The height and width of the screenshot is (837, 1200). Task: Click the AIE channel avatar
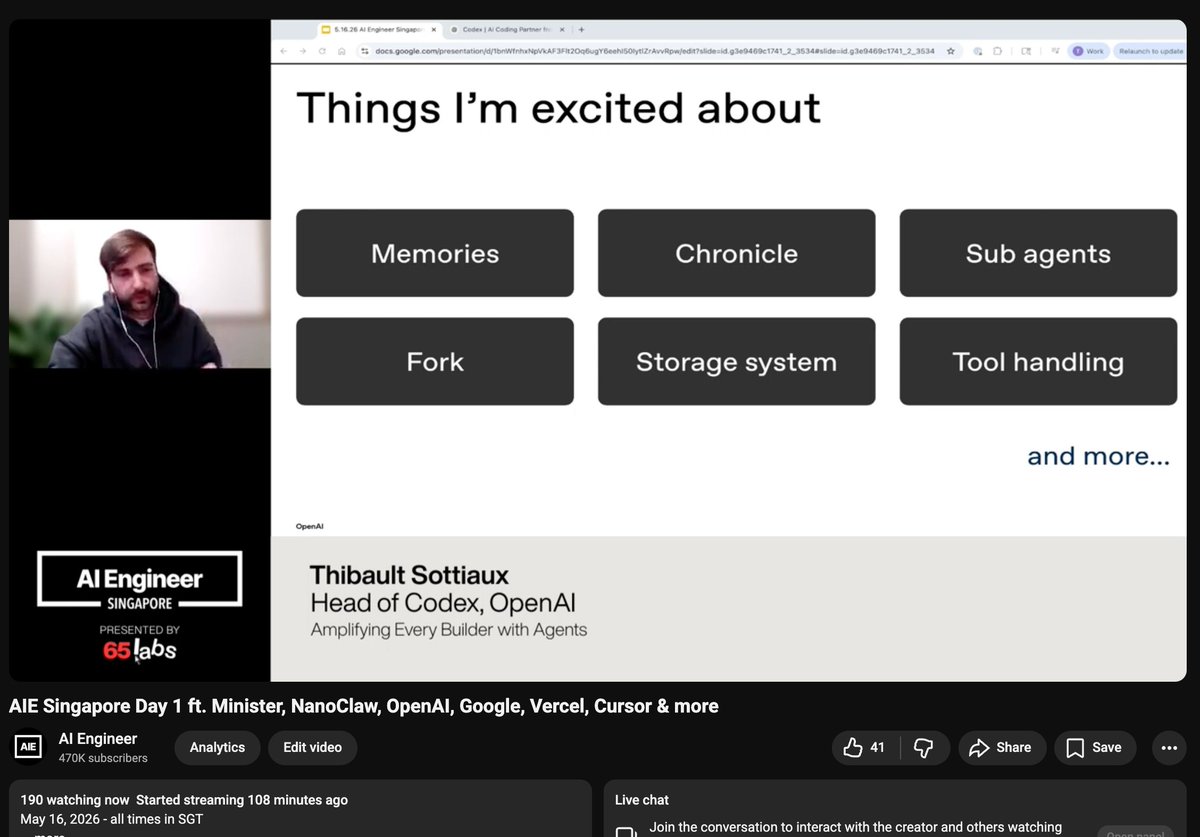(28, 747)
